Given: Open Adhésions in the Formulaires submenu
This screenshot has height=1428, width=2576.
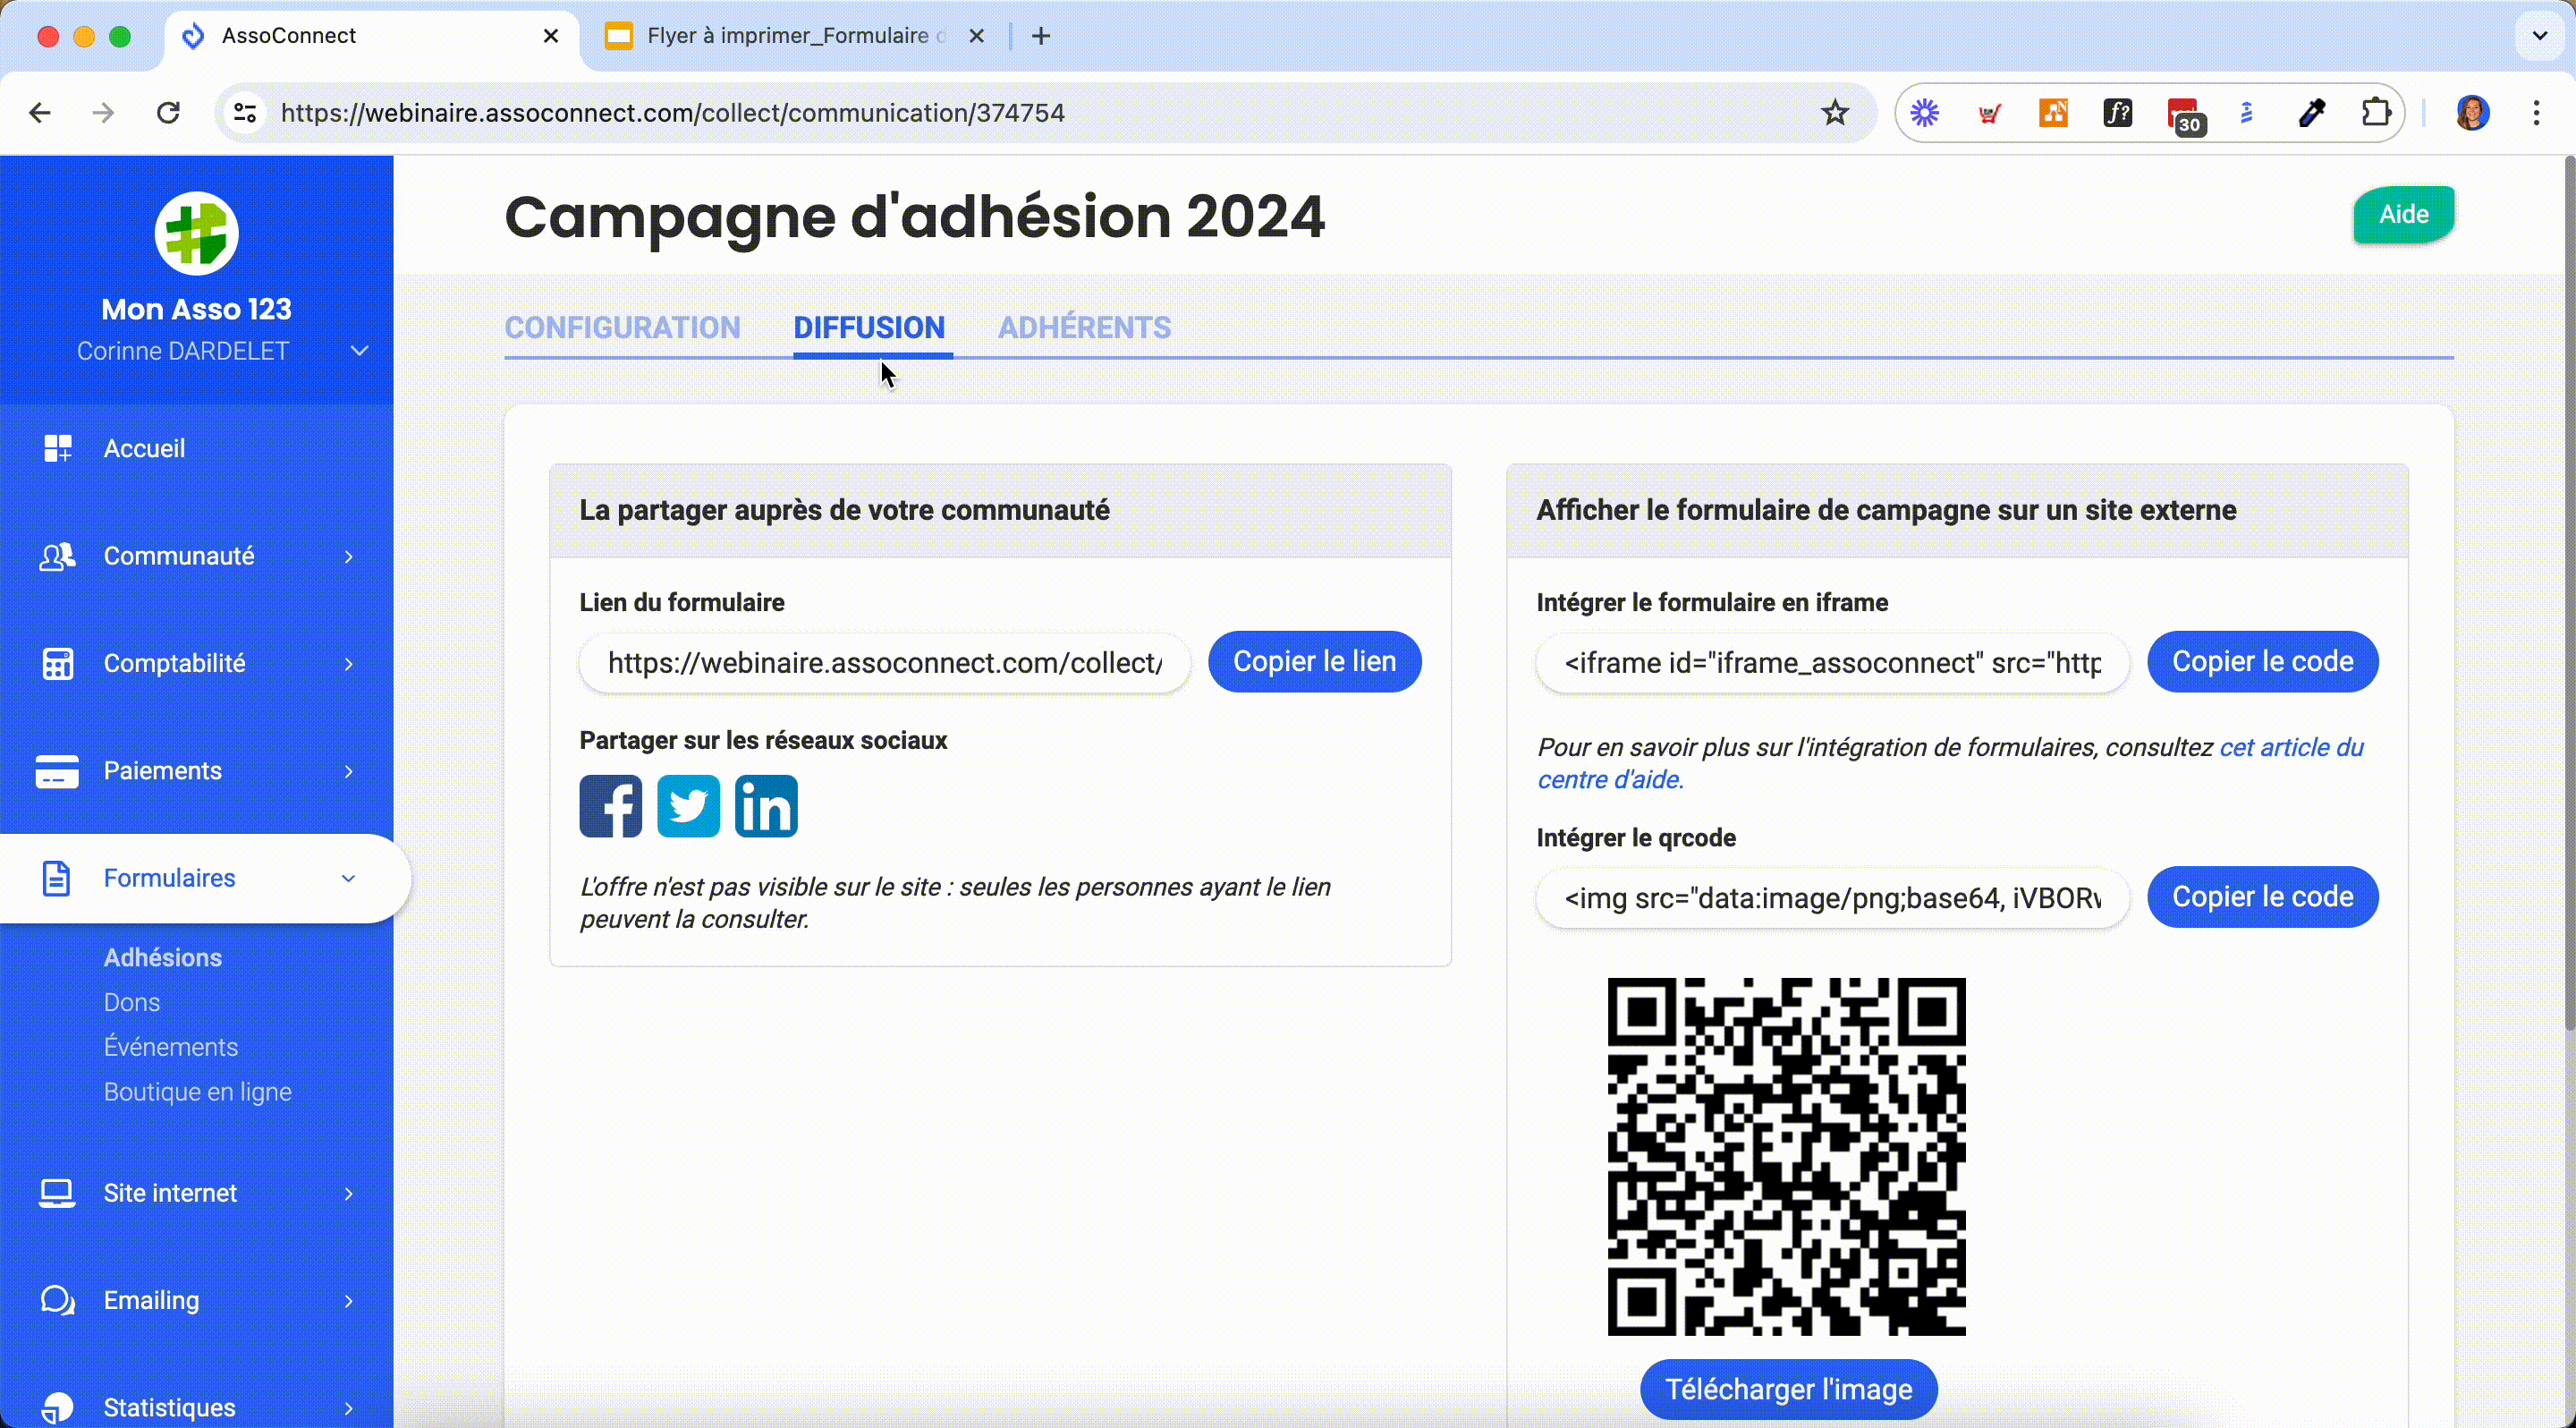Looking at the screenshot, I should (163, 957).
